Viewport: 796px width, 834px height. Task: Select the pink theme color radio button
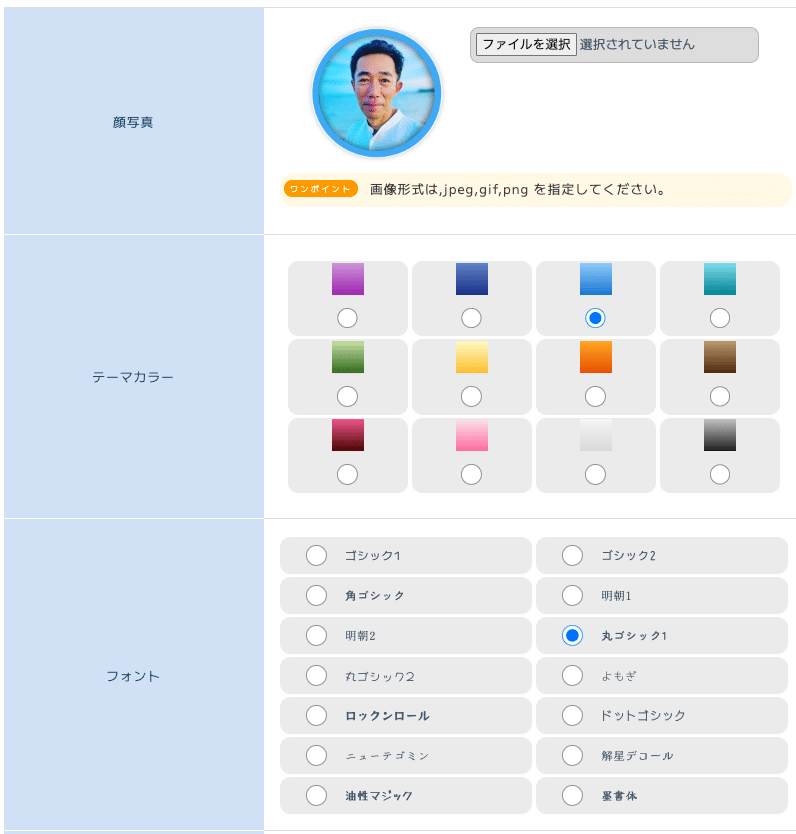(471, 474)
